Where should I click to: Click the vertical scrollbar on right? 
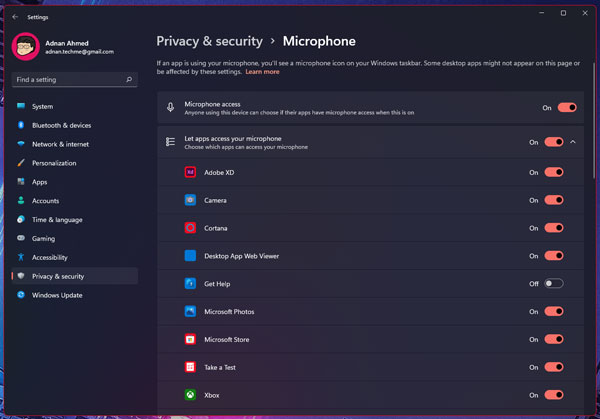click(593, 122)
